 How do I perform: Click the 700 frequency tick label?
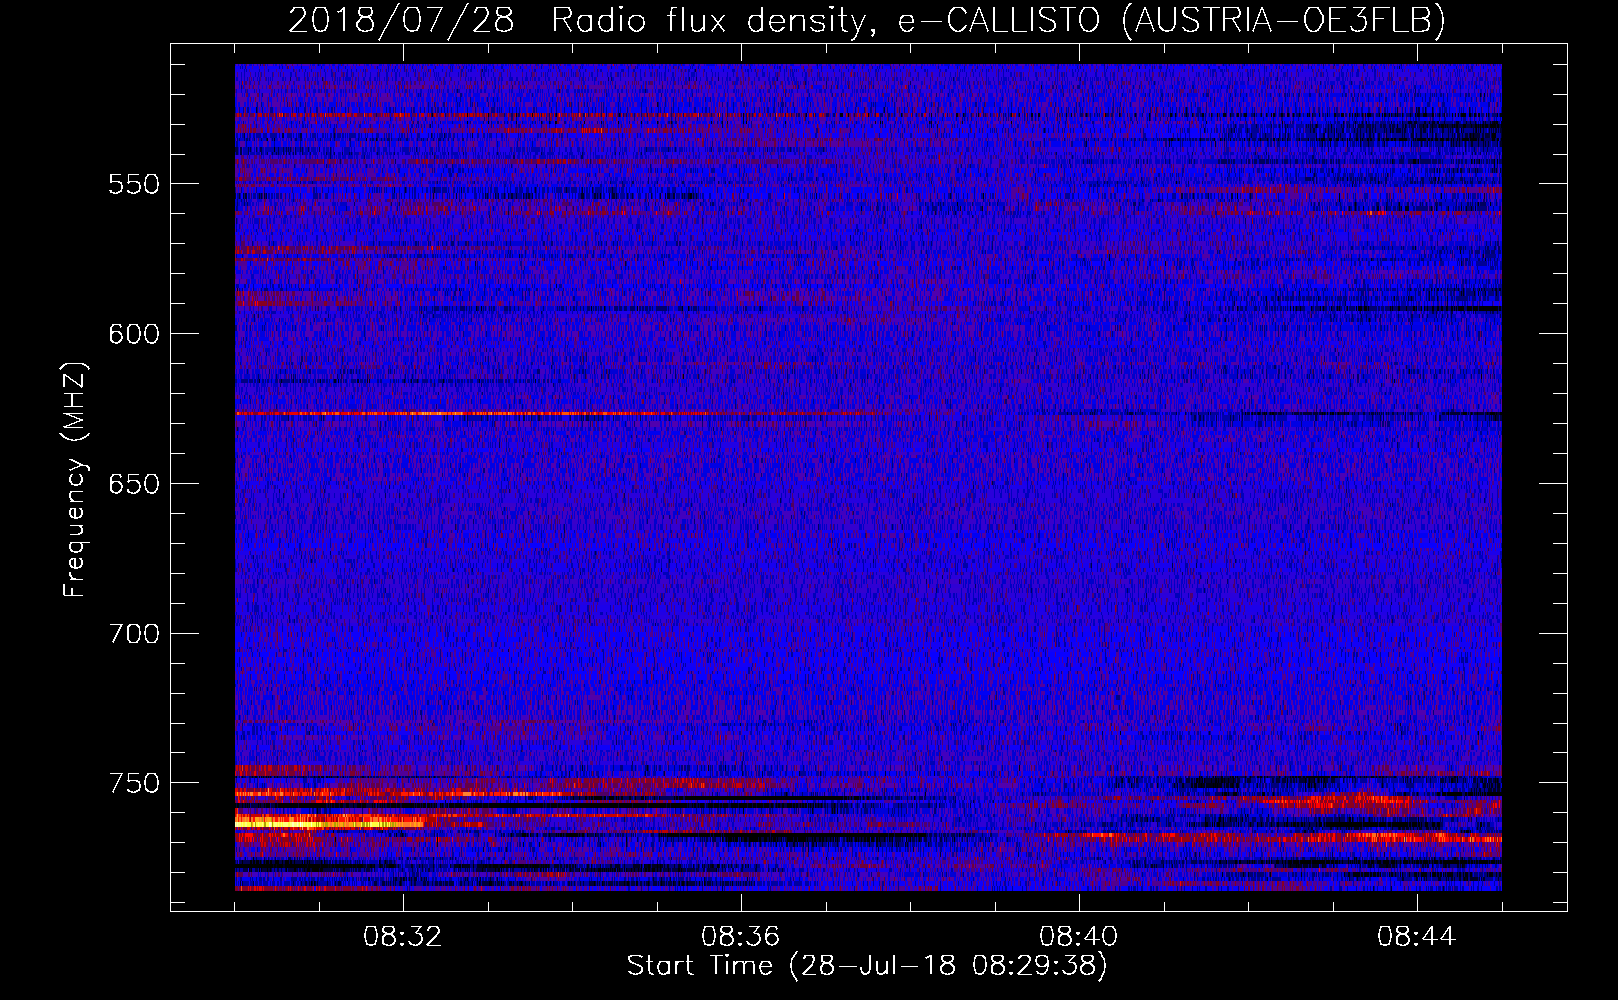[134, 634]
